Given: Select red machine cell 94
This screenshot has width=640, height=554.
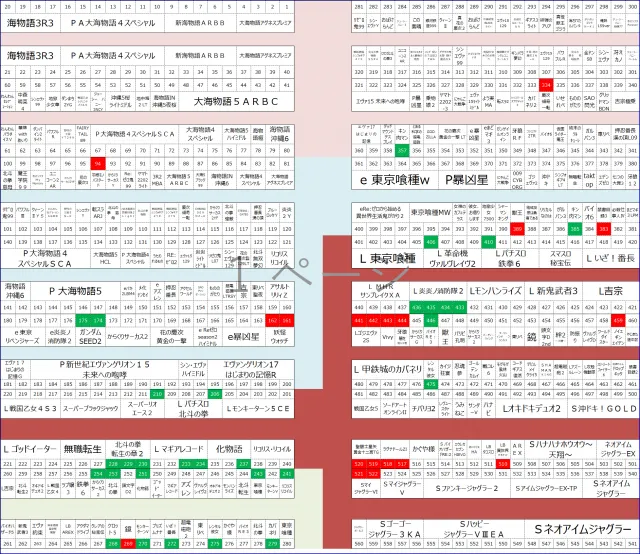Looking at the screenshot, I should click(x=98, y=163).
